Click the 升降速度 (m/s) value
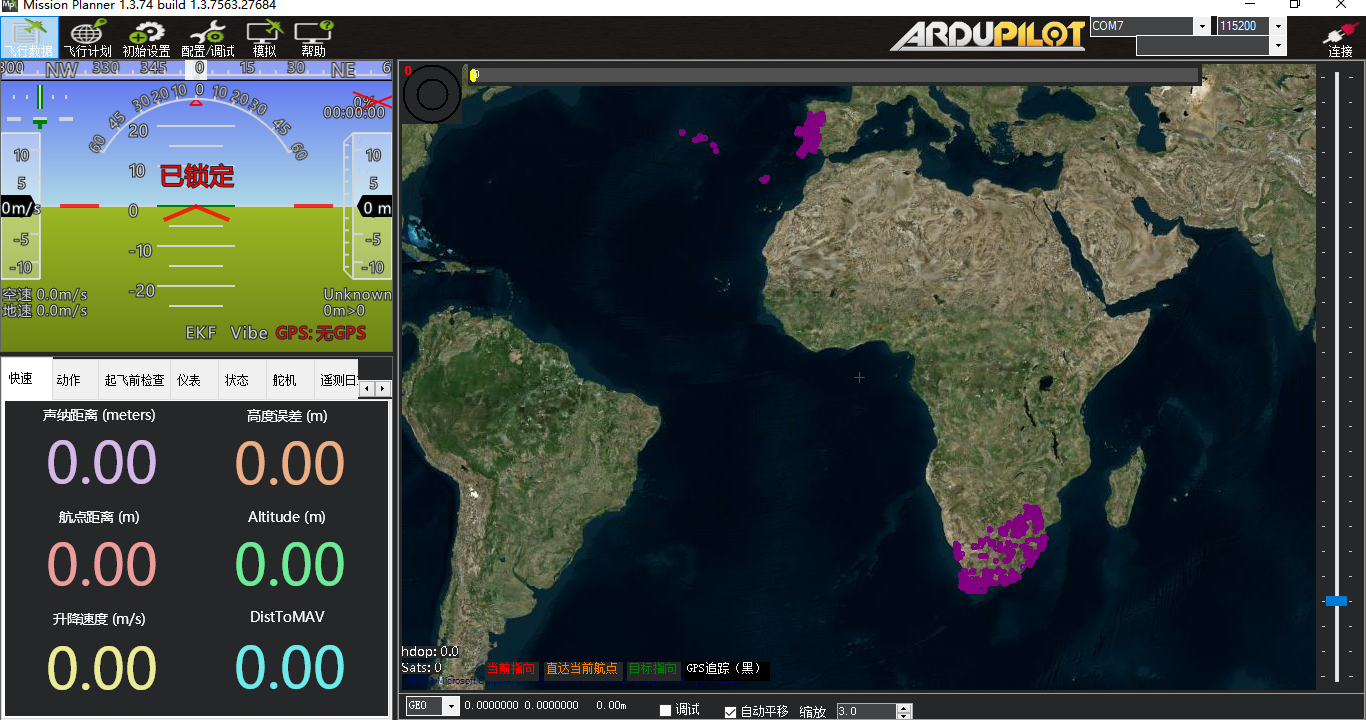This screenshot has height=720, width=1366. tap(101, 668)
